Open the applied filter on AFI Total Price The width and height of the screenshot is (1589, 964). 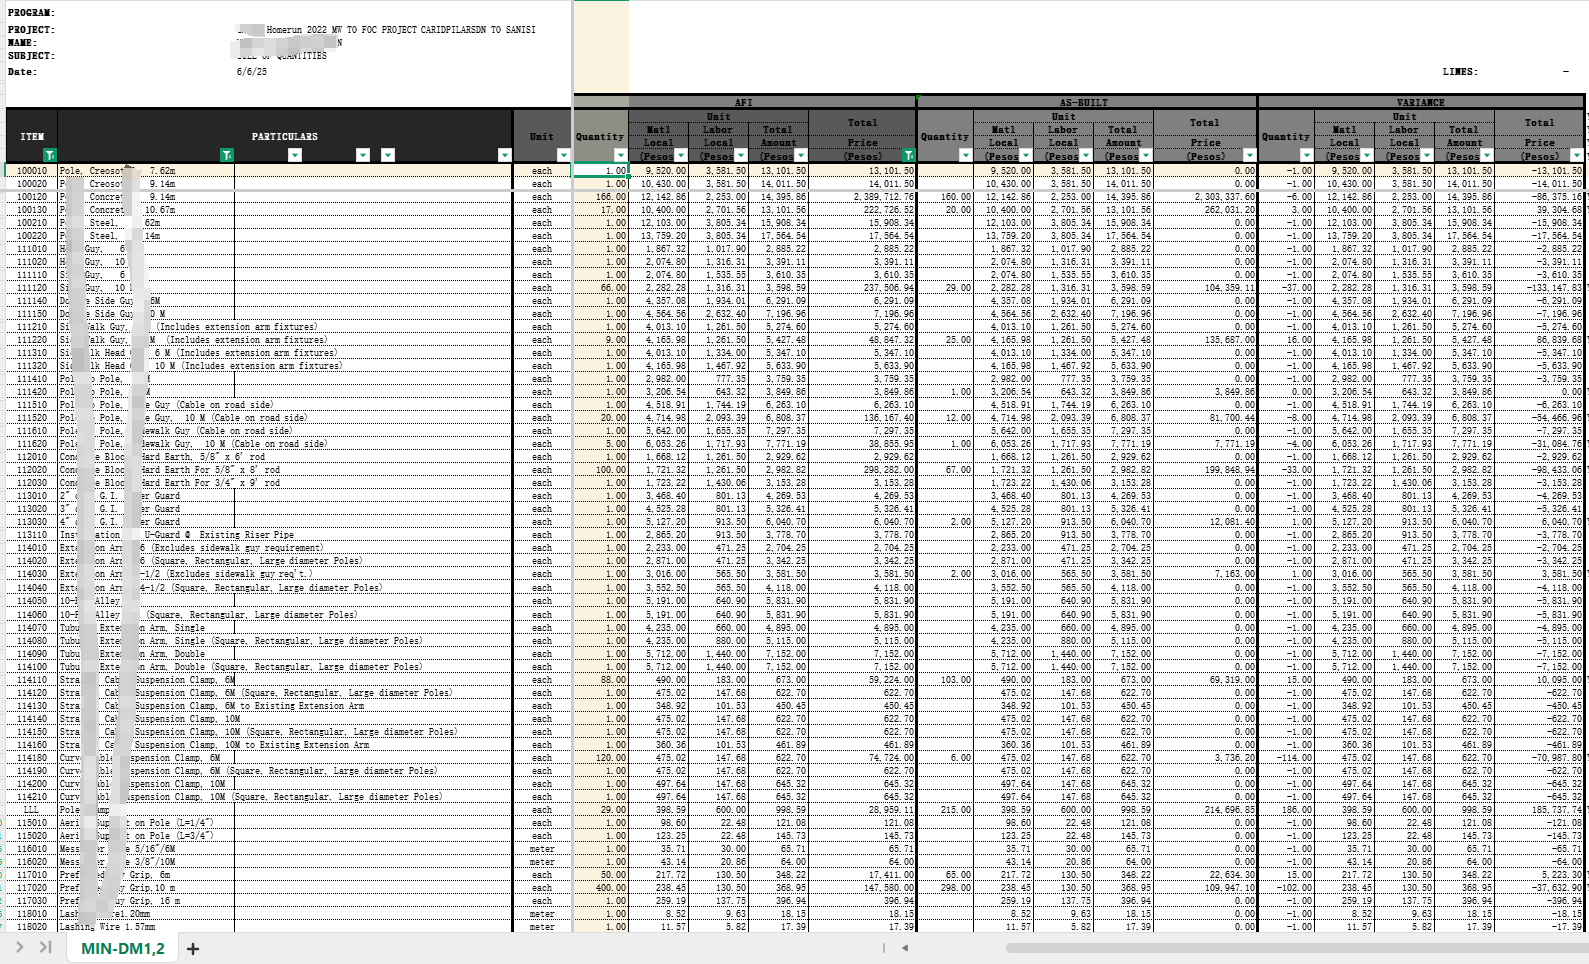[909, 155]
